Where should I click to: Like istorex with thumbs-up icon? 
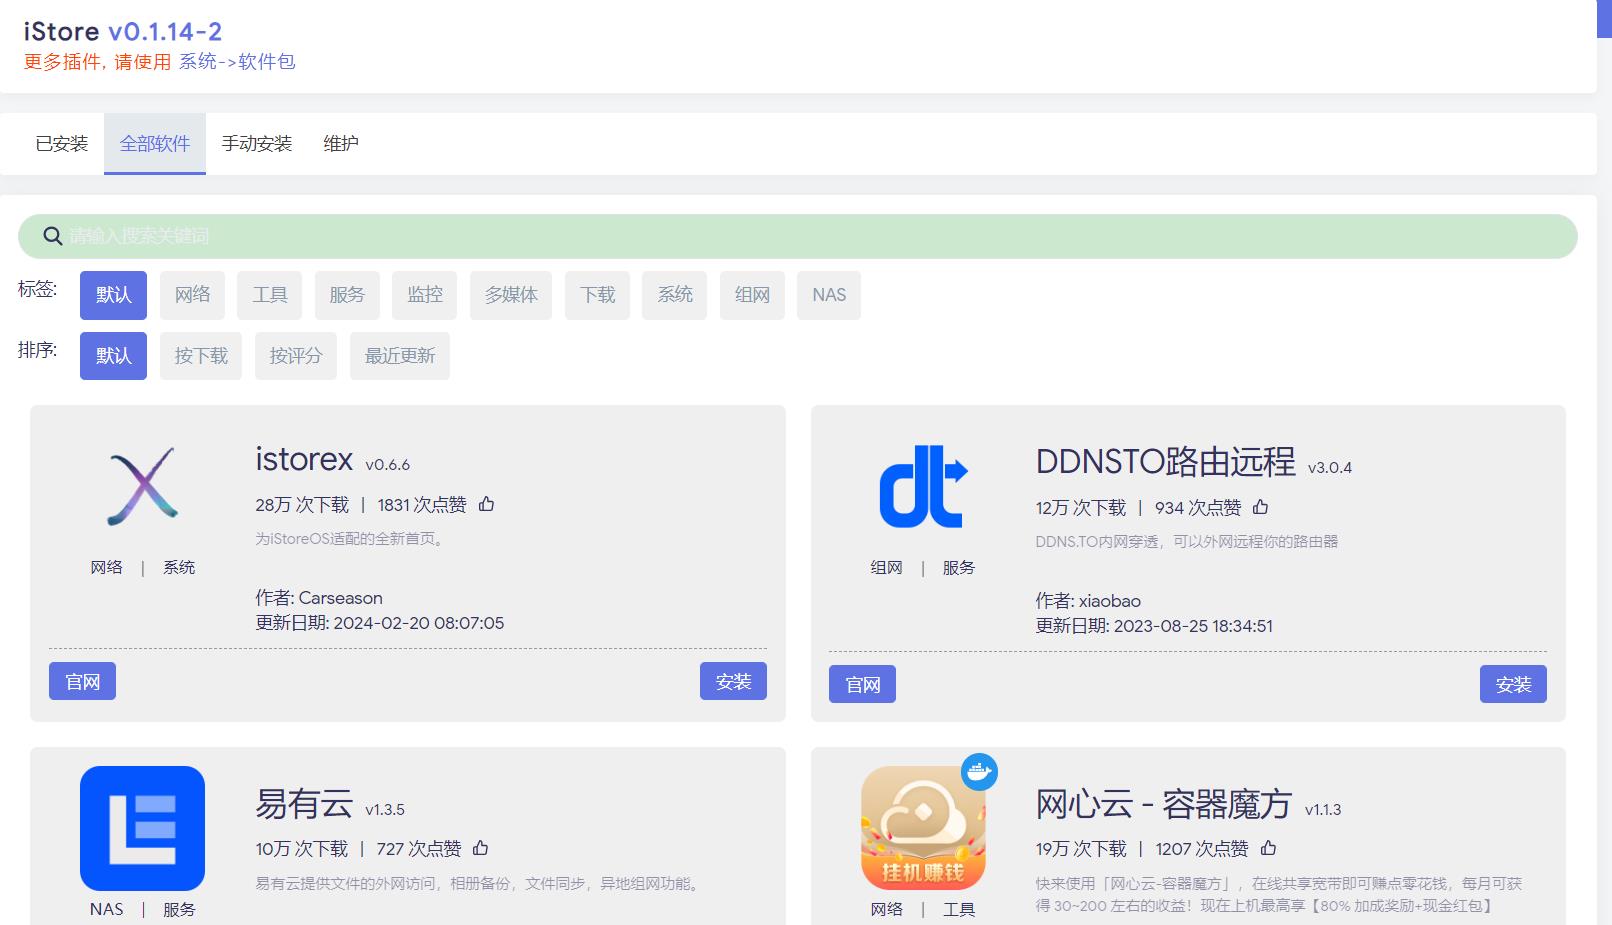tap(486, 504)
